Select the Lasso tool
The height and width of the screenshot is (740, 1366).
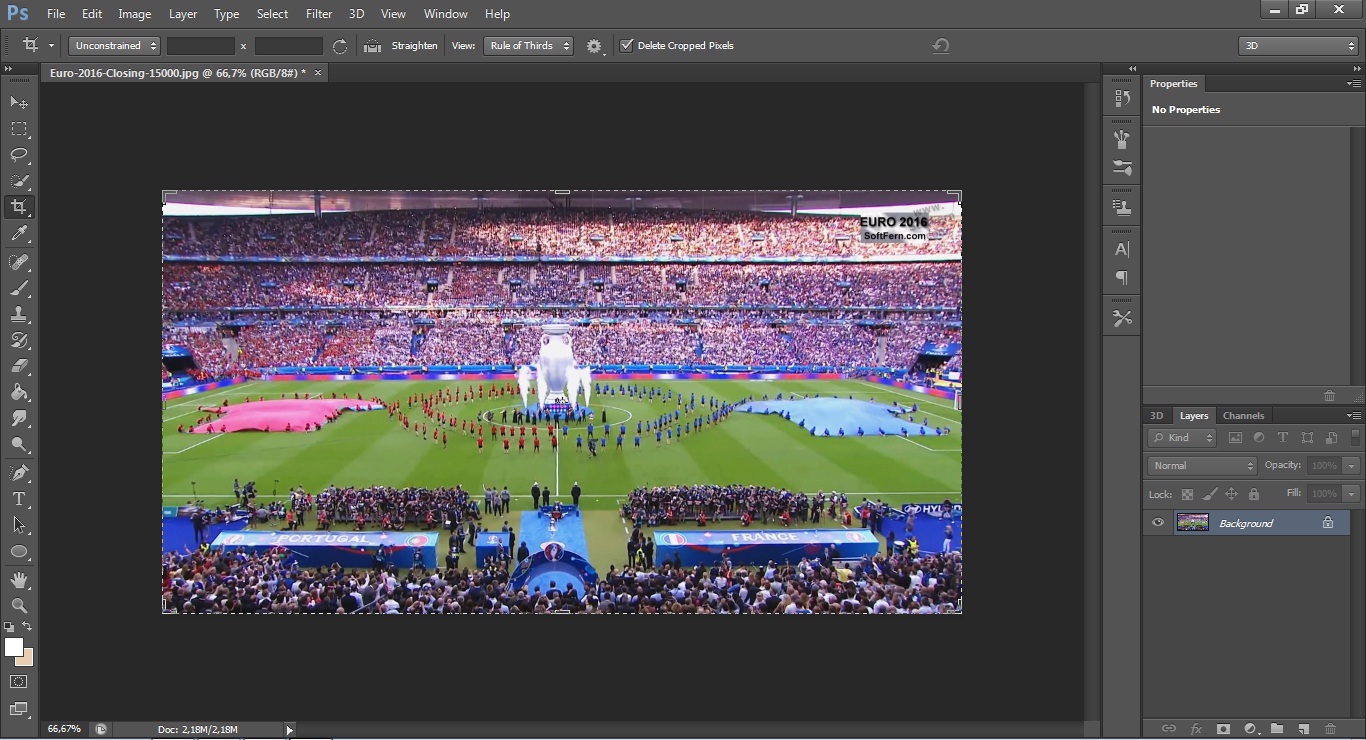19,155
